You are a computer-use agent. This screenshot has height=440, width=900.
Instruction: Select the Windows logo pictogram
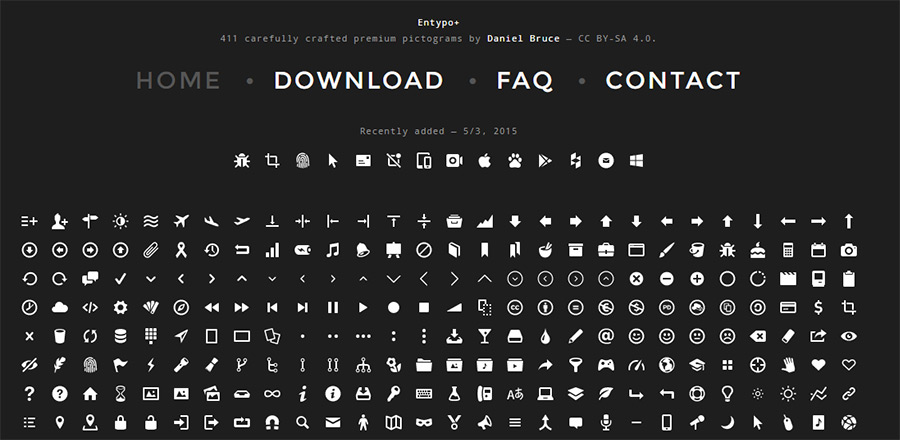coord(636,160)
